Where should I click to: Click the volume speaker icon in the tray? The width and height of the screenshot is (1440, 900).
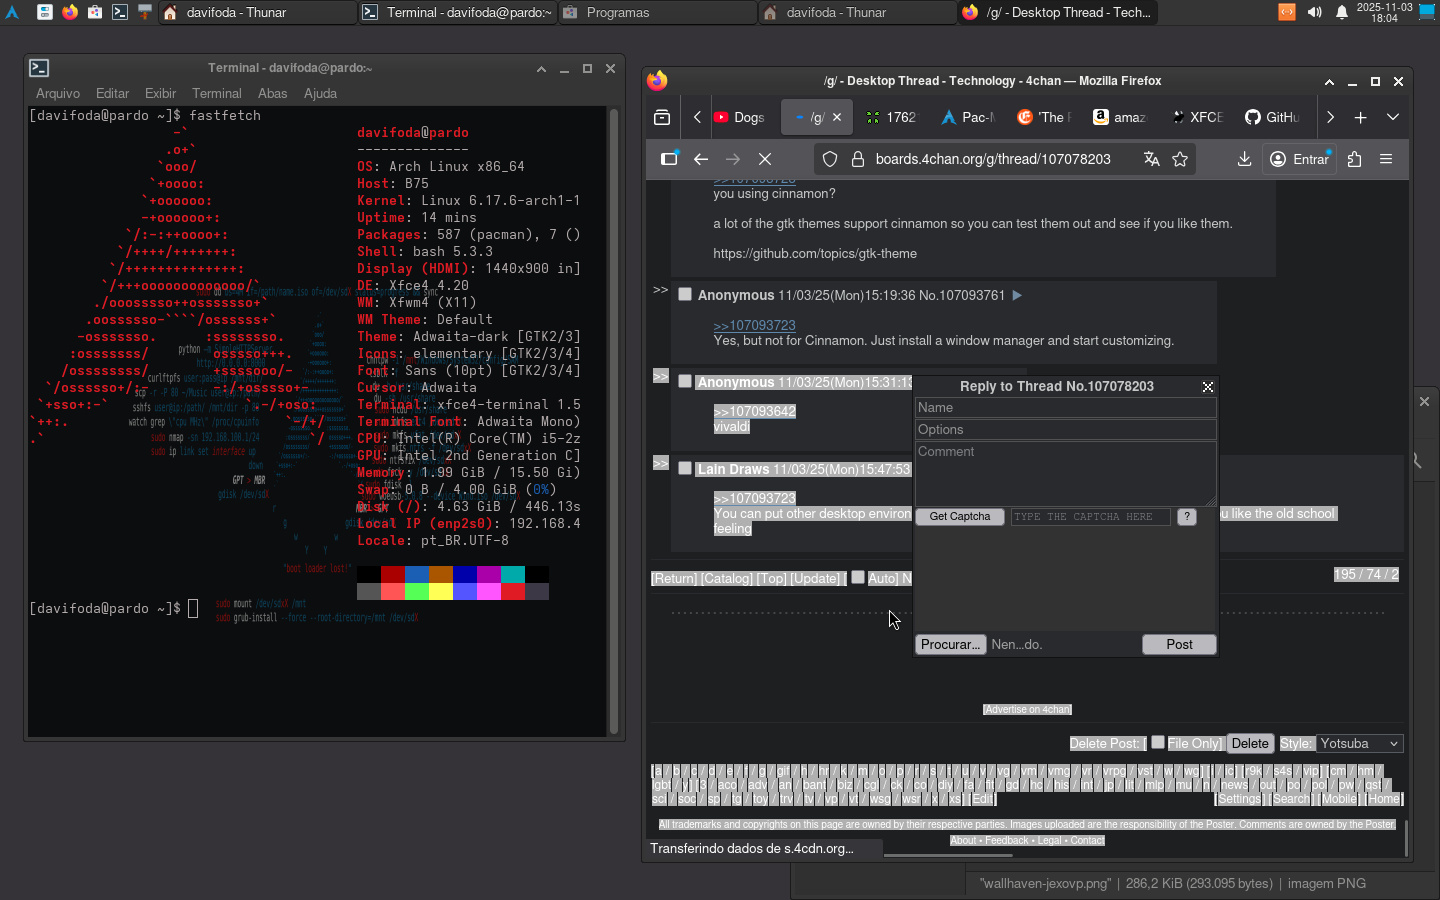pyautogui.click(x=1315, y=12)
